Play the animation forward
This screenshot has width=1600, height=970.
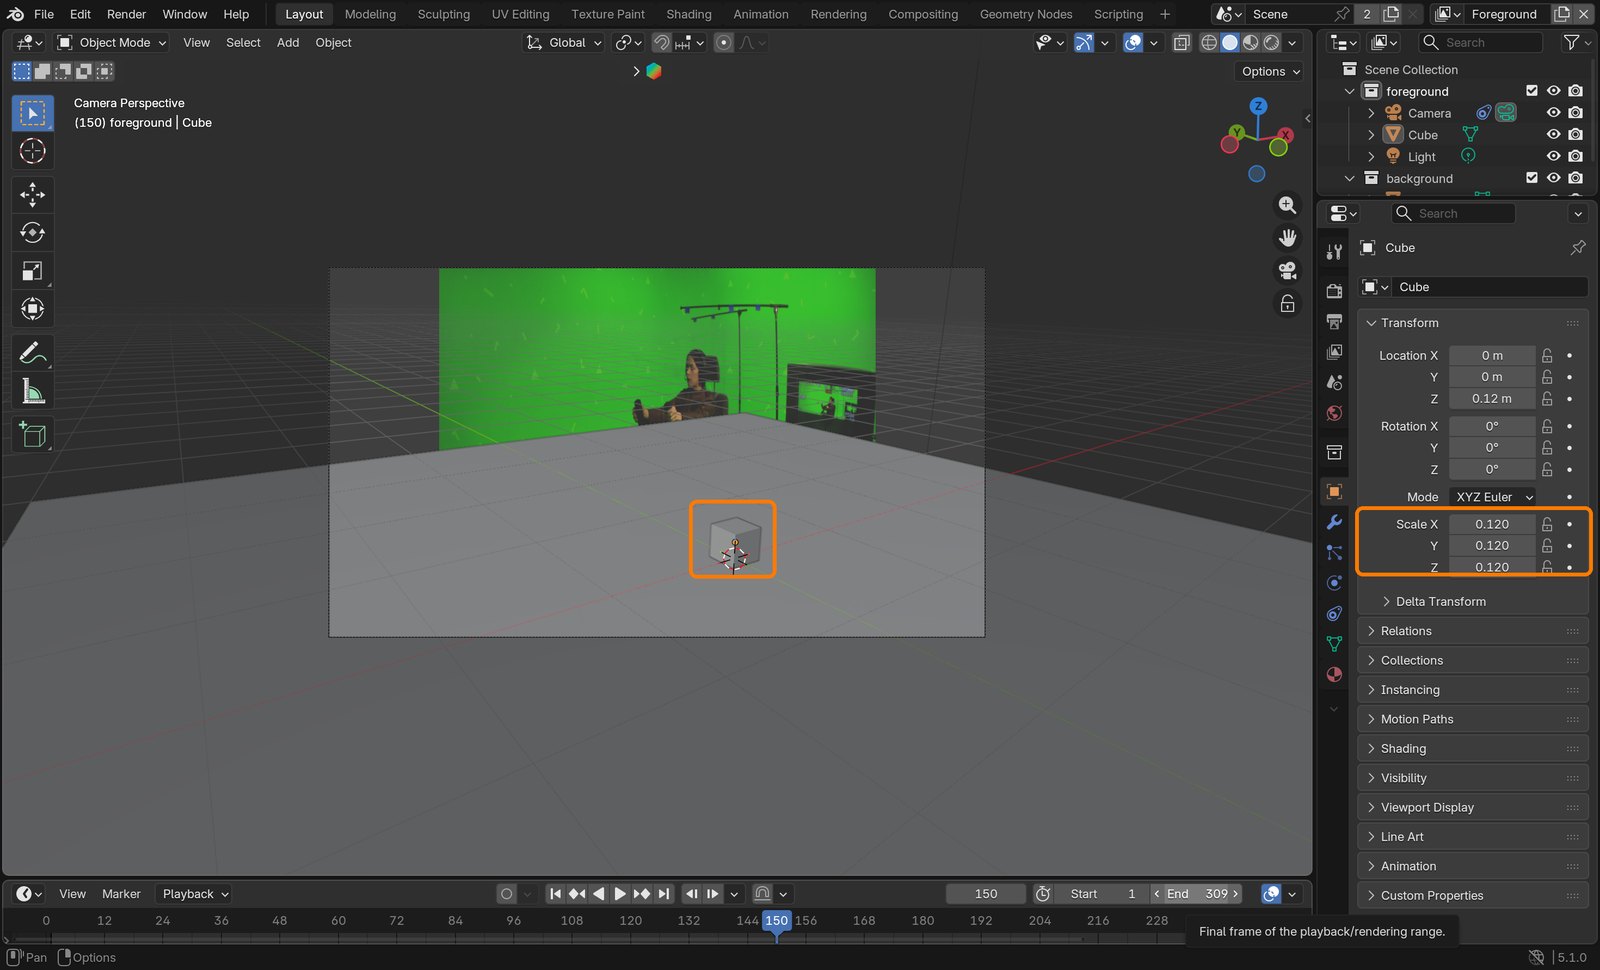620,894
